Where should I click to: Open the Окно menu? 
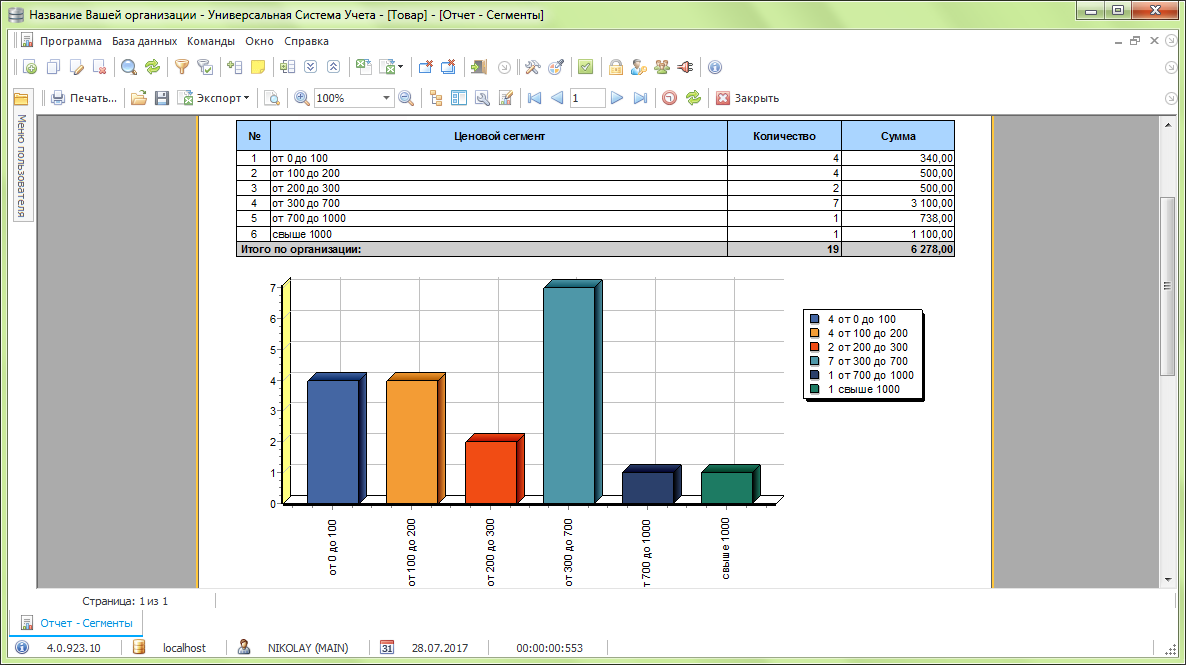[259, 41]
